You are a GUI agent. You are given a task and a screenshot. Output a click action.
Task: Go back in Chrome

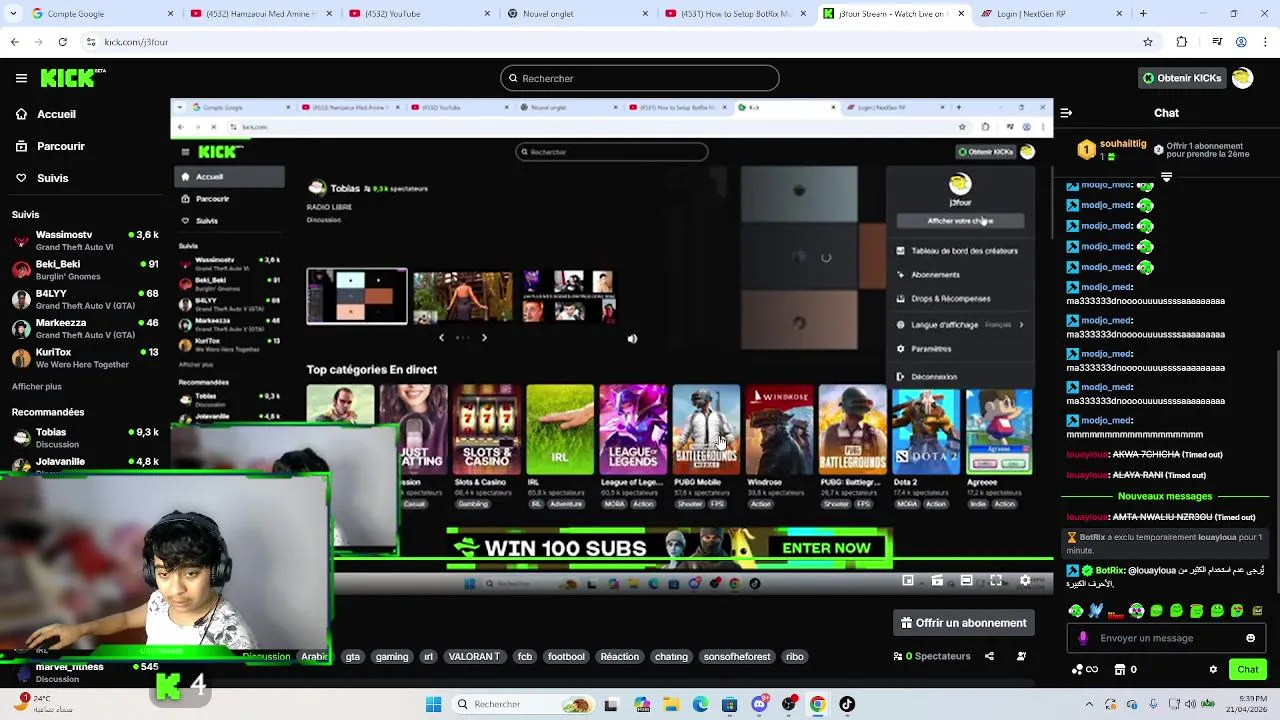14,42
